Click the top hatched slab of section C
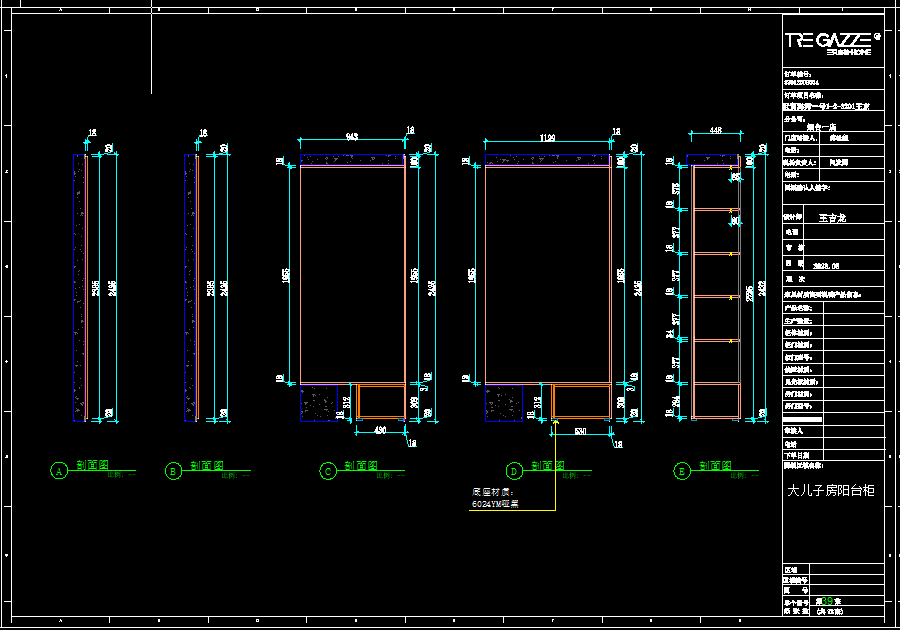Image resolution: width=900 pixels, height=630 pixels. pyautogui.click(x=352, y=160)
